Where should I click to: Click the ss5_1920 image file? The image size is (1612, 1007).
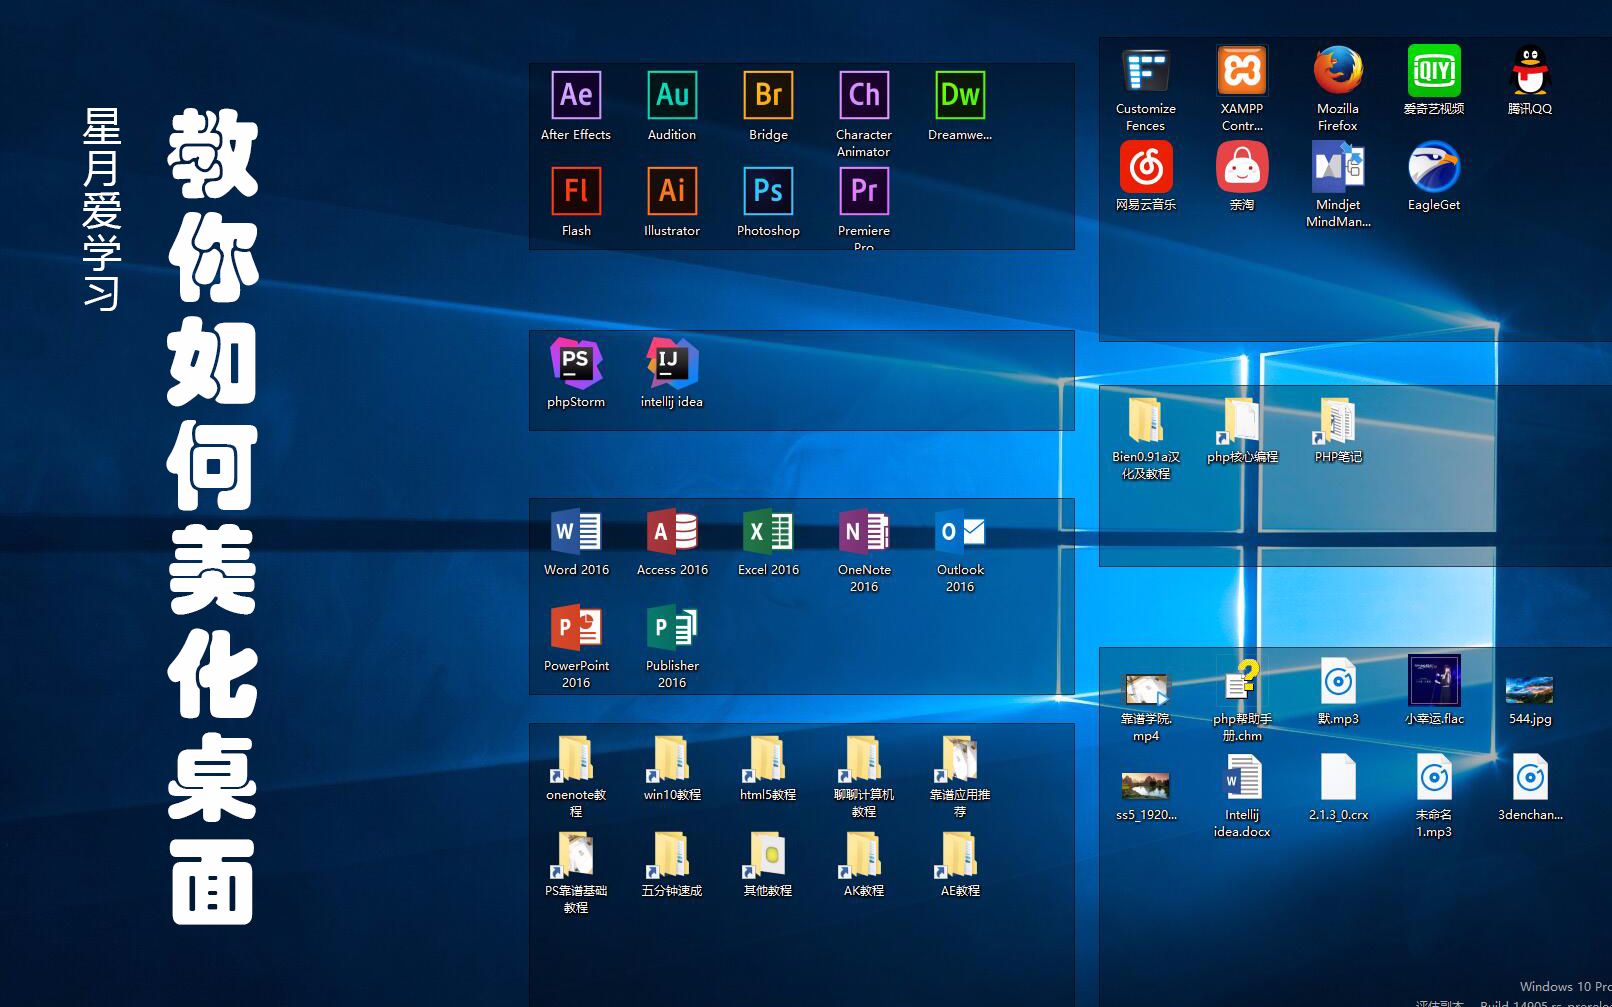[x=1146, y=785]
